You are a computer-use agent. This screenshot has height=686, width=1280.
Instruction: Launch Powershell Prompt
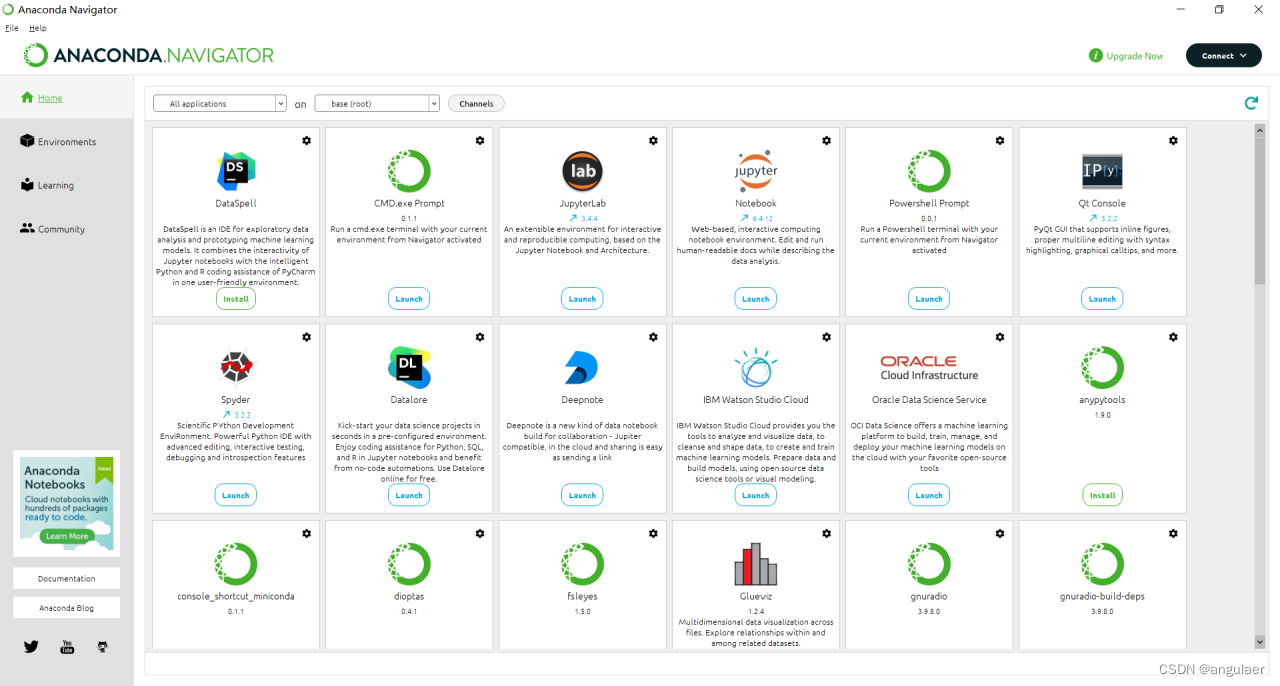click(x=929, y=298)
